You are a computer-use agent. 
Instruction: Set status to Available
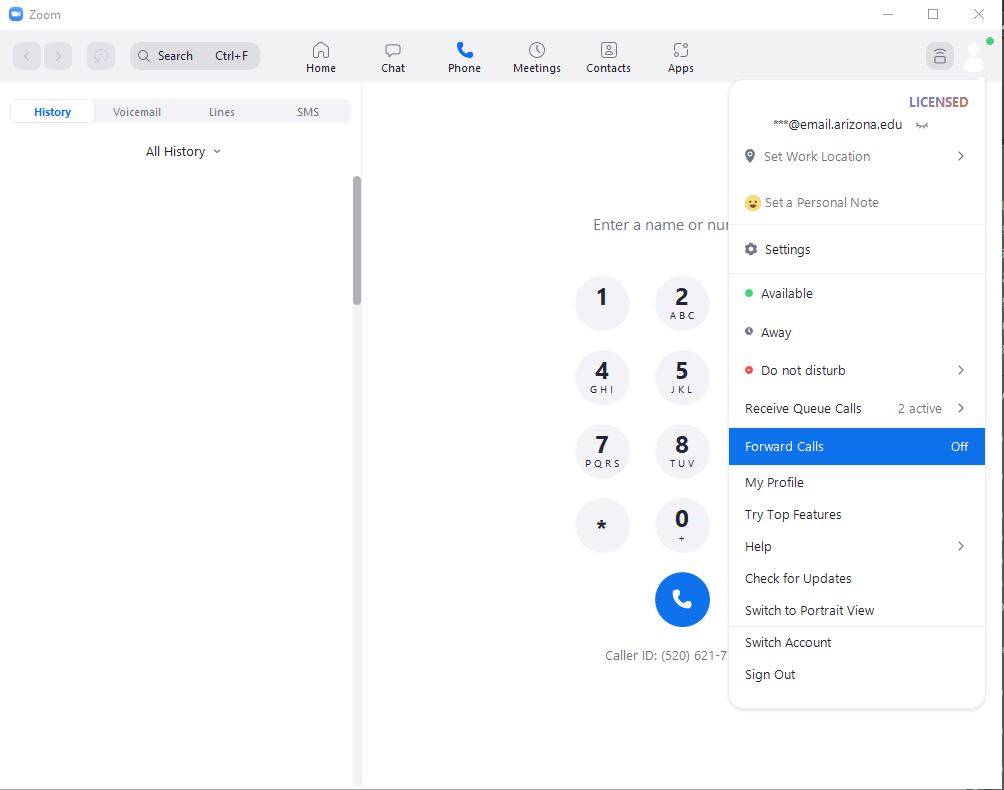857,293
